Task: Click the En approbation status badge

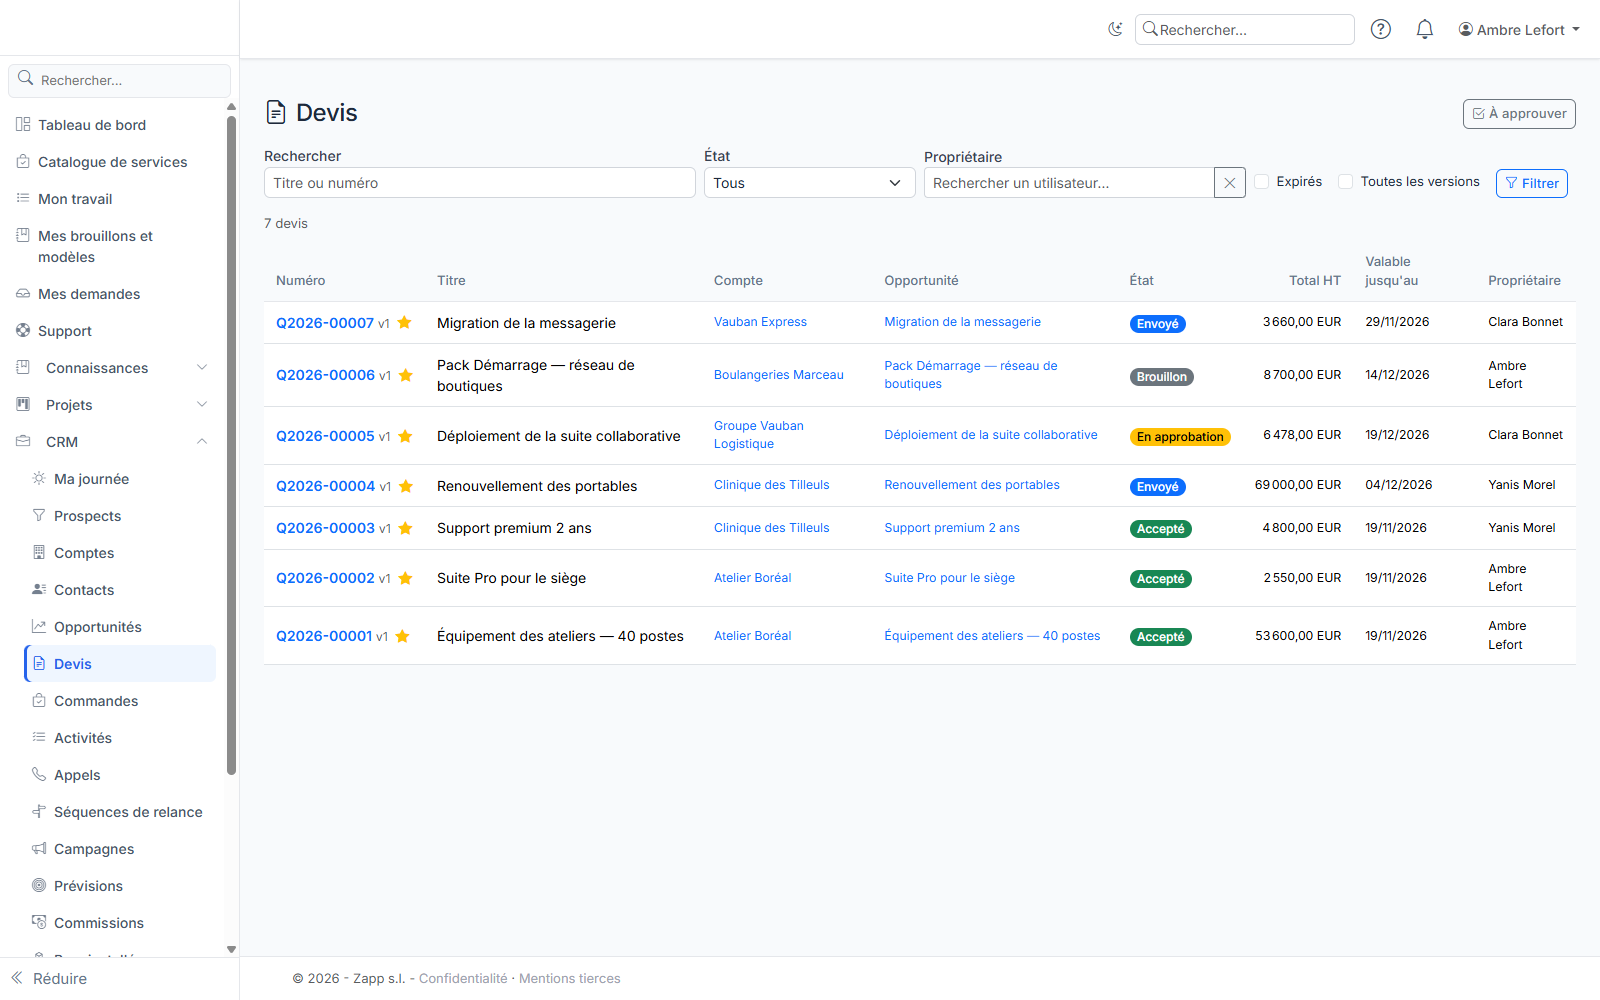Action: coord(1180,437)
